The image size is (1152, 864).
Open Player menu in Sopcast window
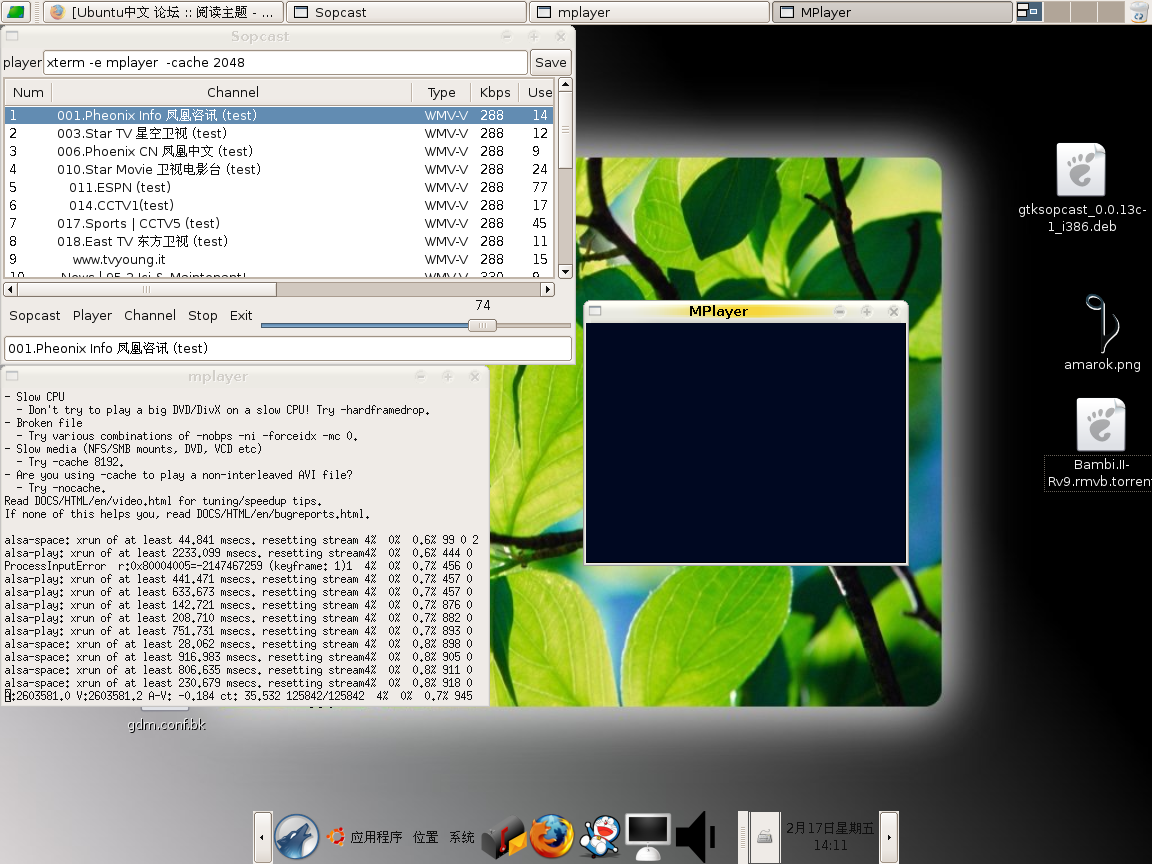[x=93, y=315]
